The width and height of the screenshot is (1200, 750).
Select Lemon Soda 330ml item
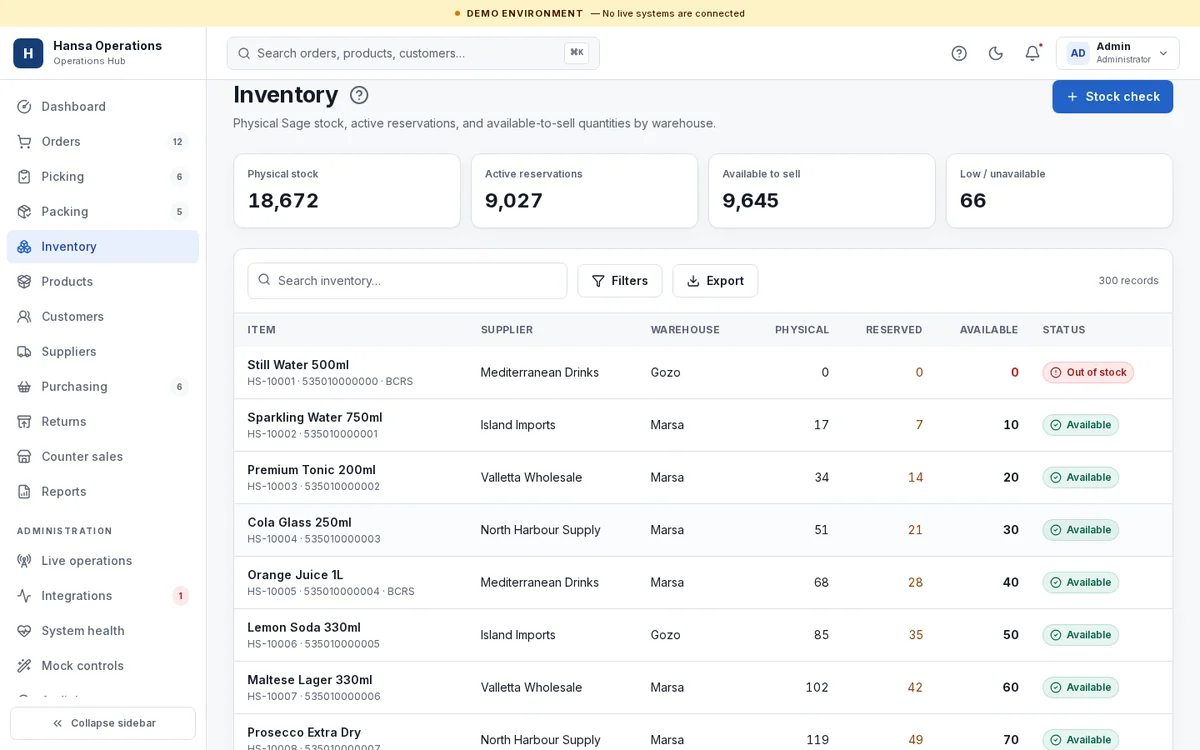[x=304, y=627]
